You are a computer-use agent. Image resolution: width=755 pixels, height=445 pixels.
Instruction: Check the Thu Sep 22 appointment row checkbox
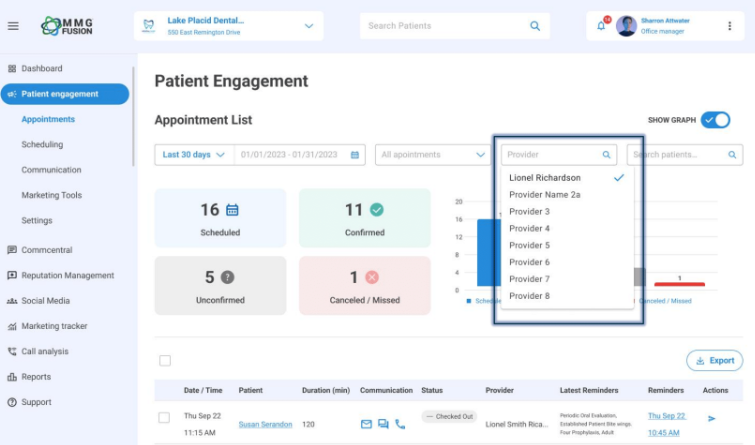point(165,417)
